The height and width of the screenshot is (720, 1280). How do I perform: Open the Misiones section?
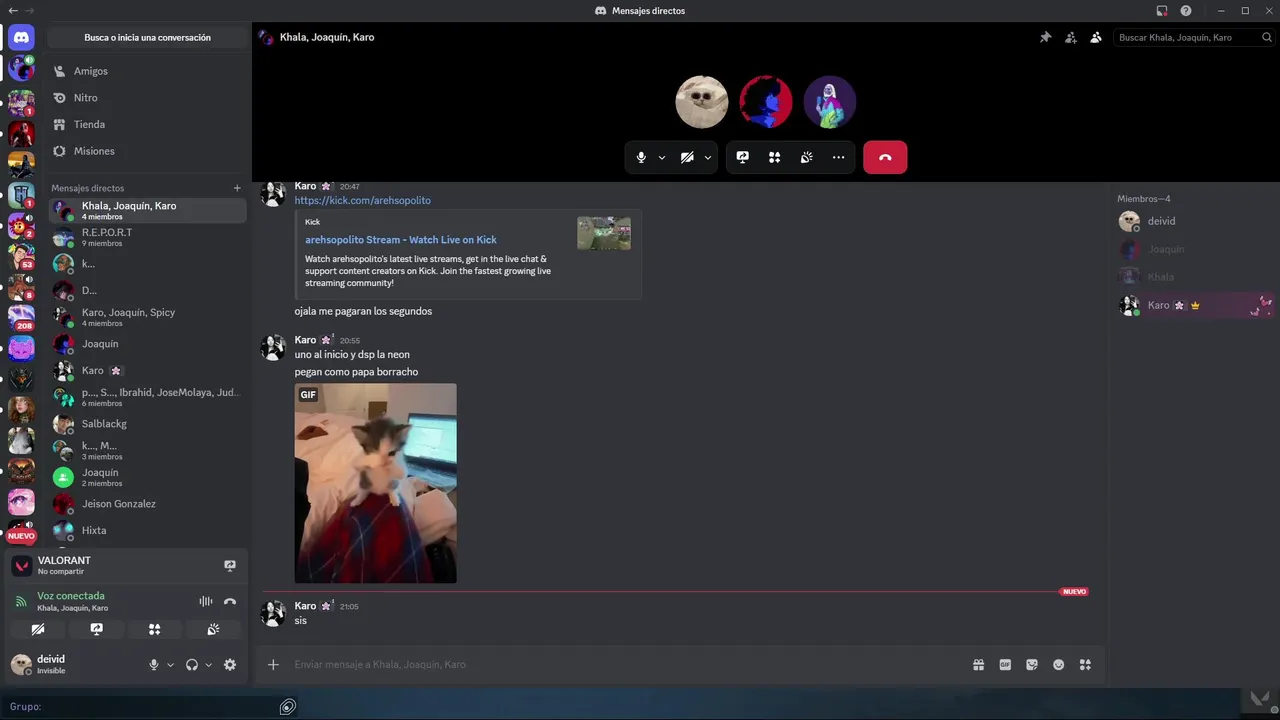point(147,151)
